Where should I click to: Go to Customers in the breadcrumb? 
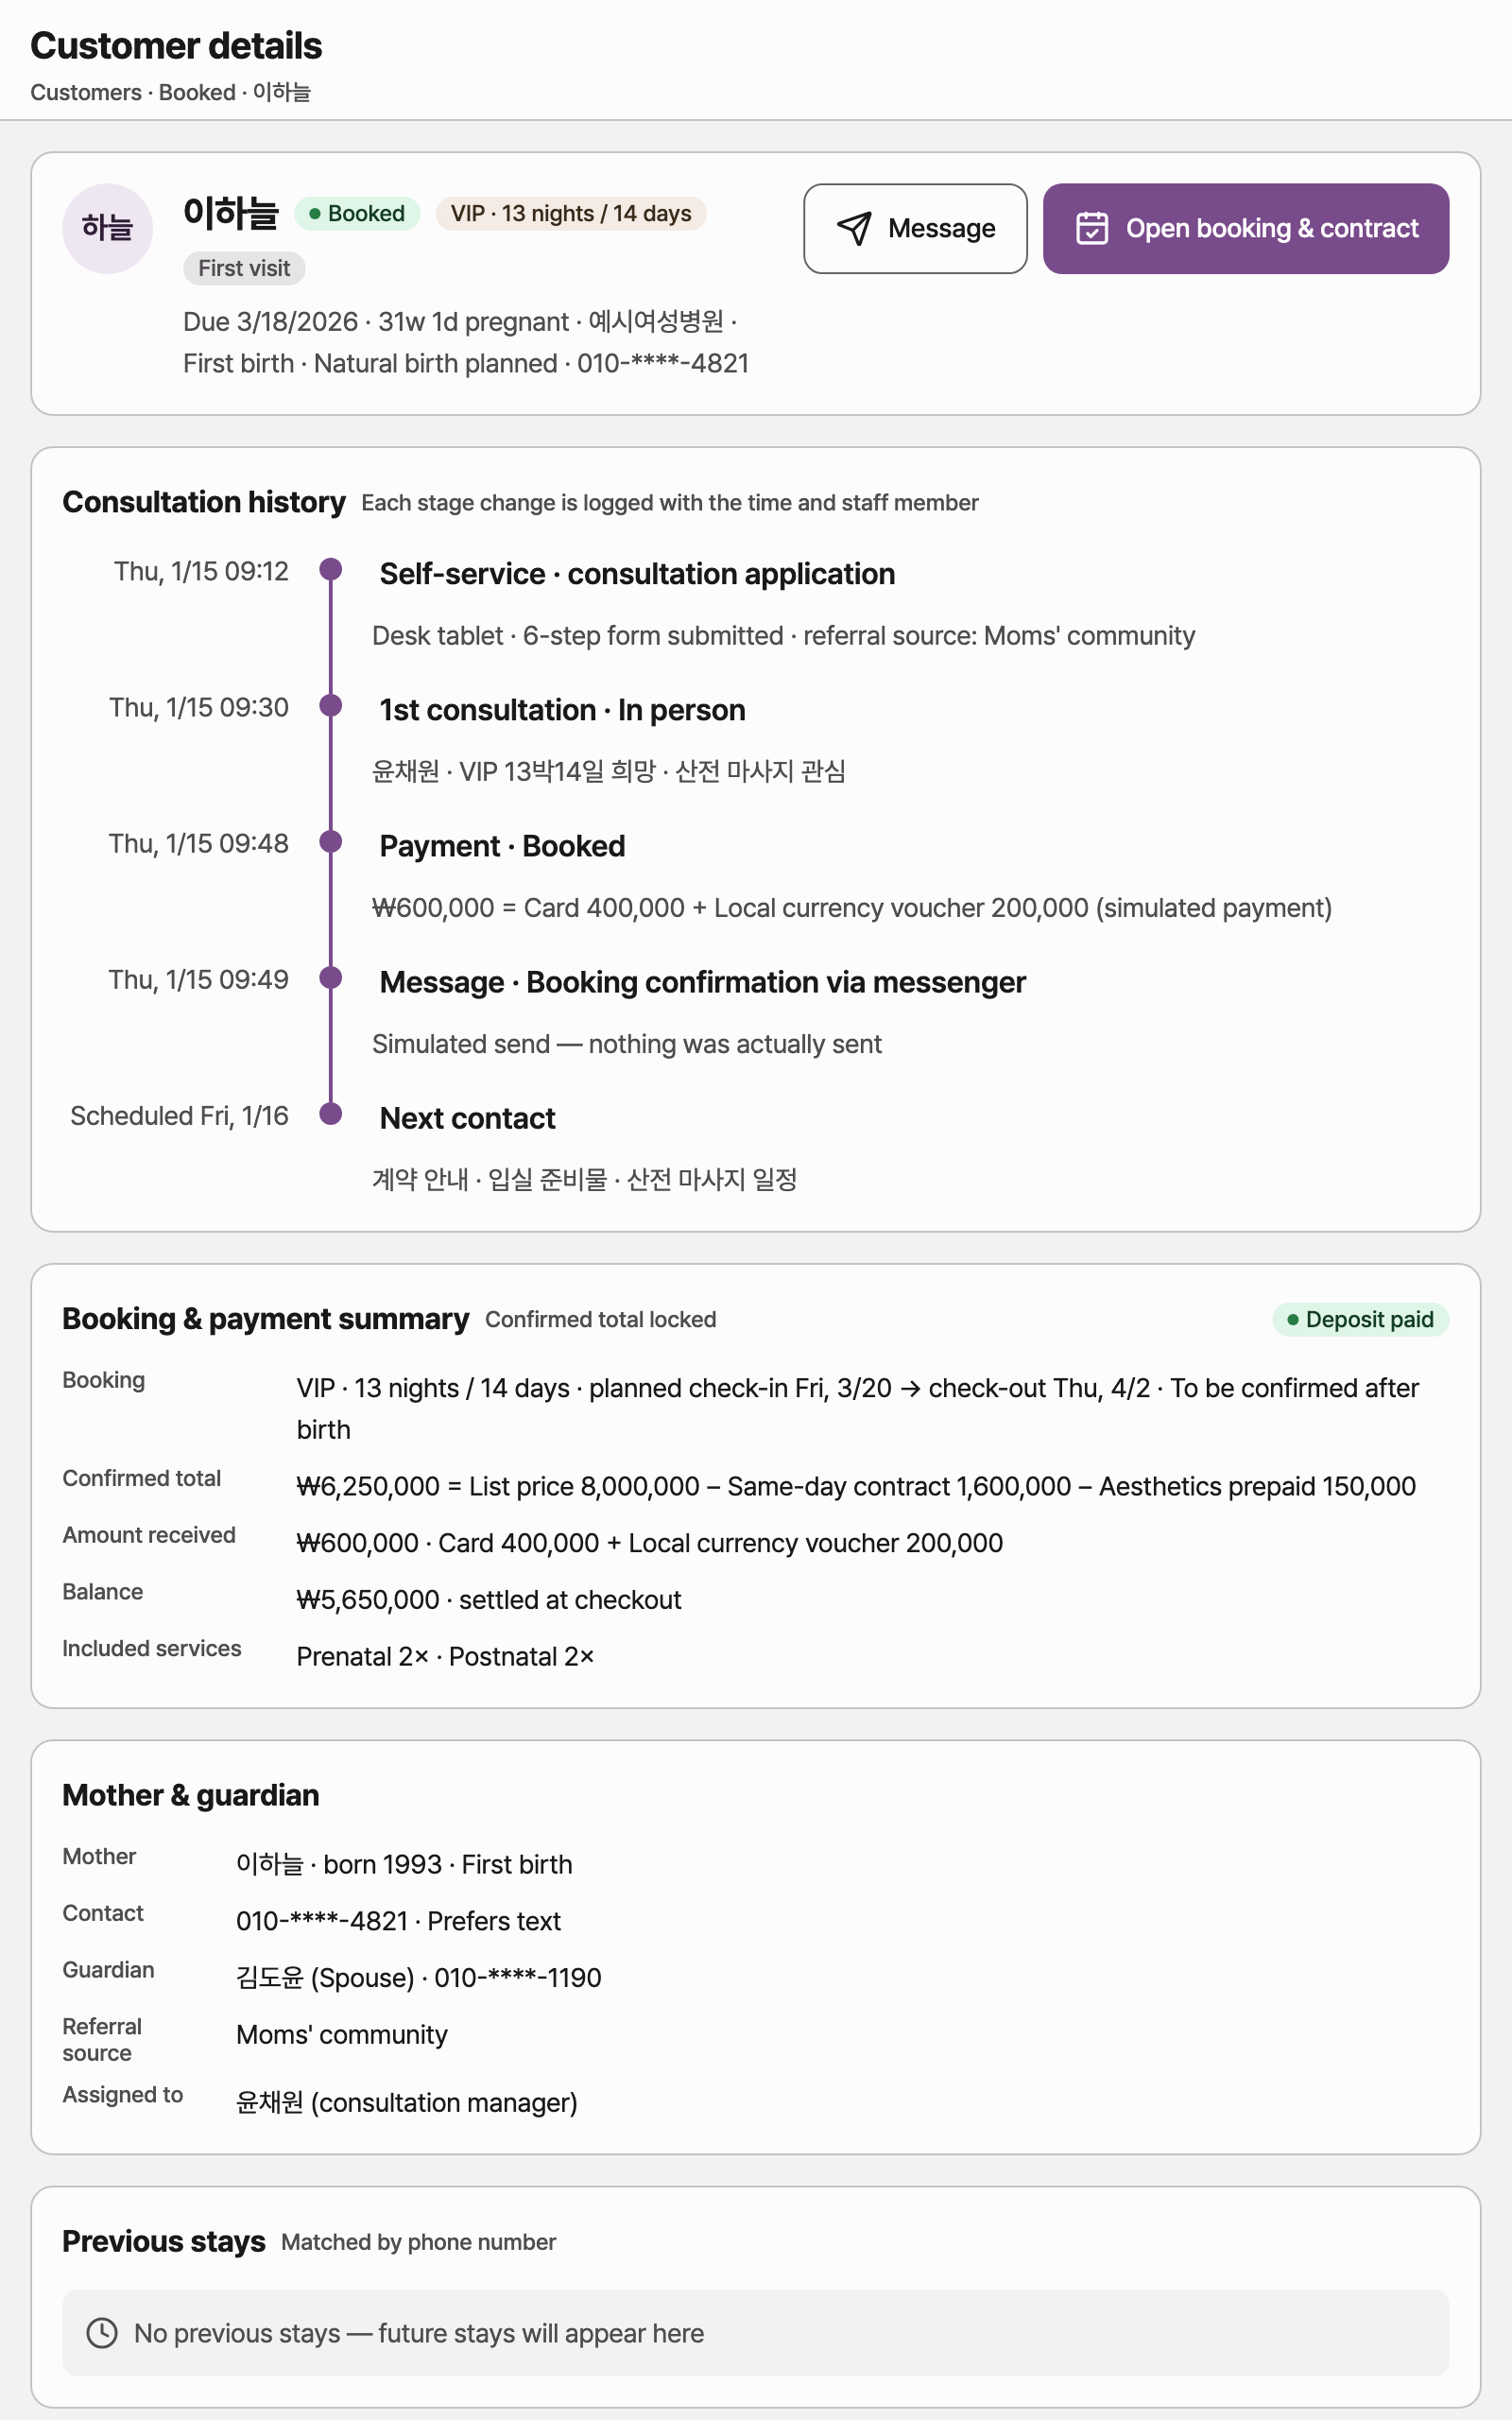(x=86, y=92)
